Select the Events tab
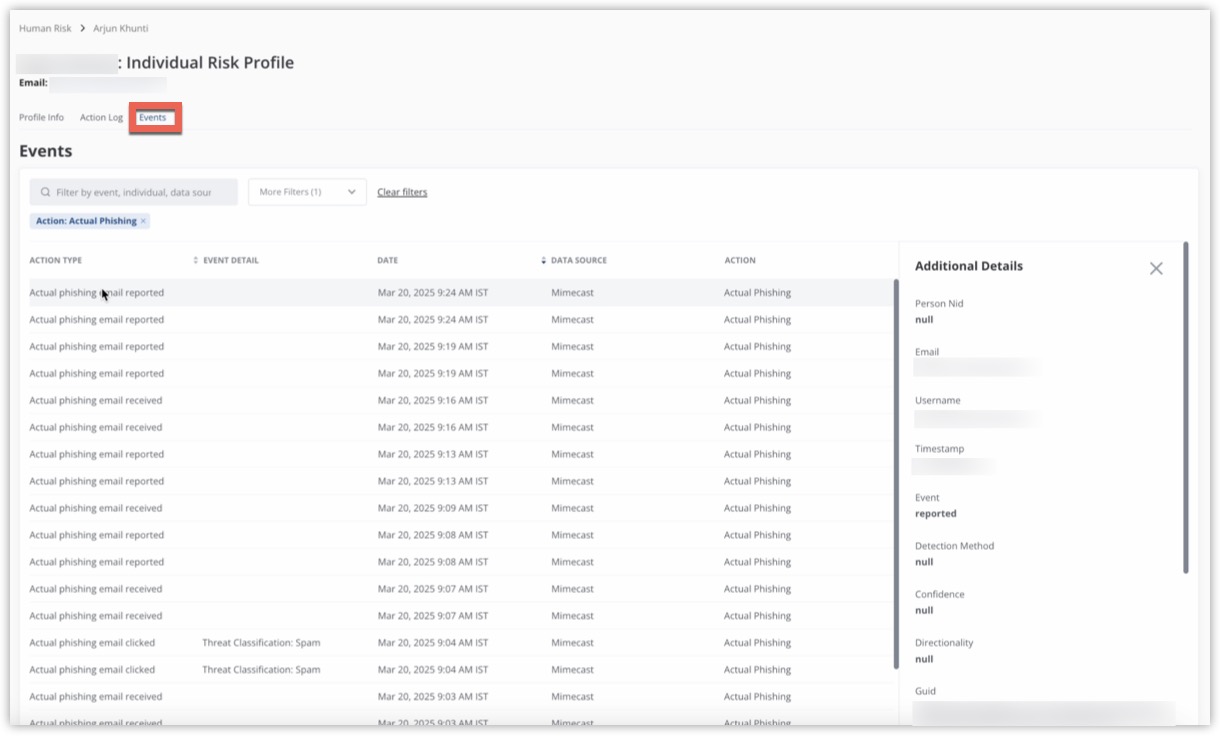 point(153,117)
